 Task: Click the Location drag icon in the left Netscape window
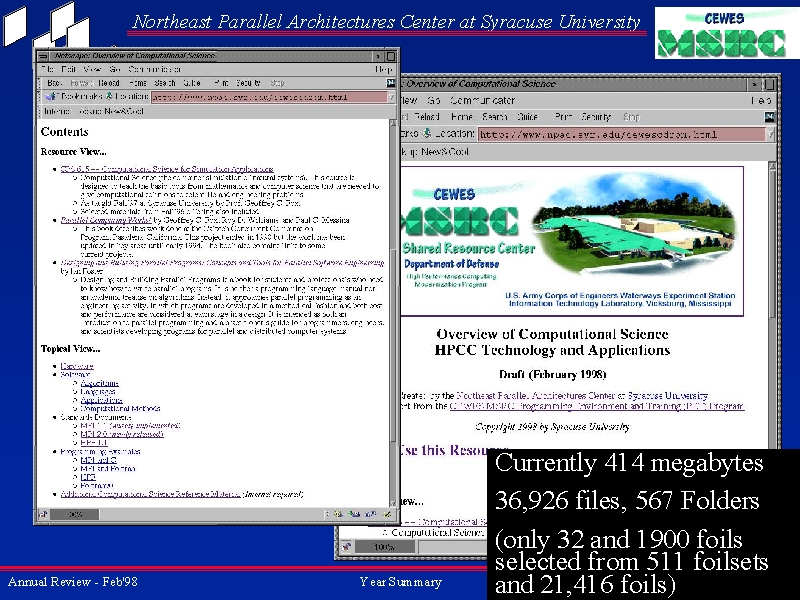click(x=109, y=96)
